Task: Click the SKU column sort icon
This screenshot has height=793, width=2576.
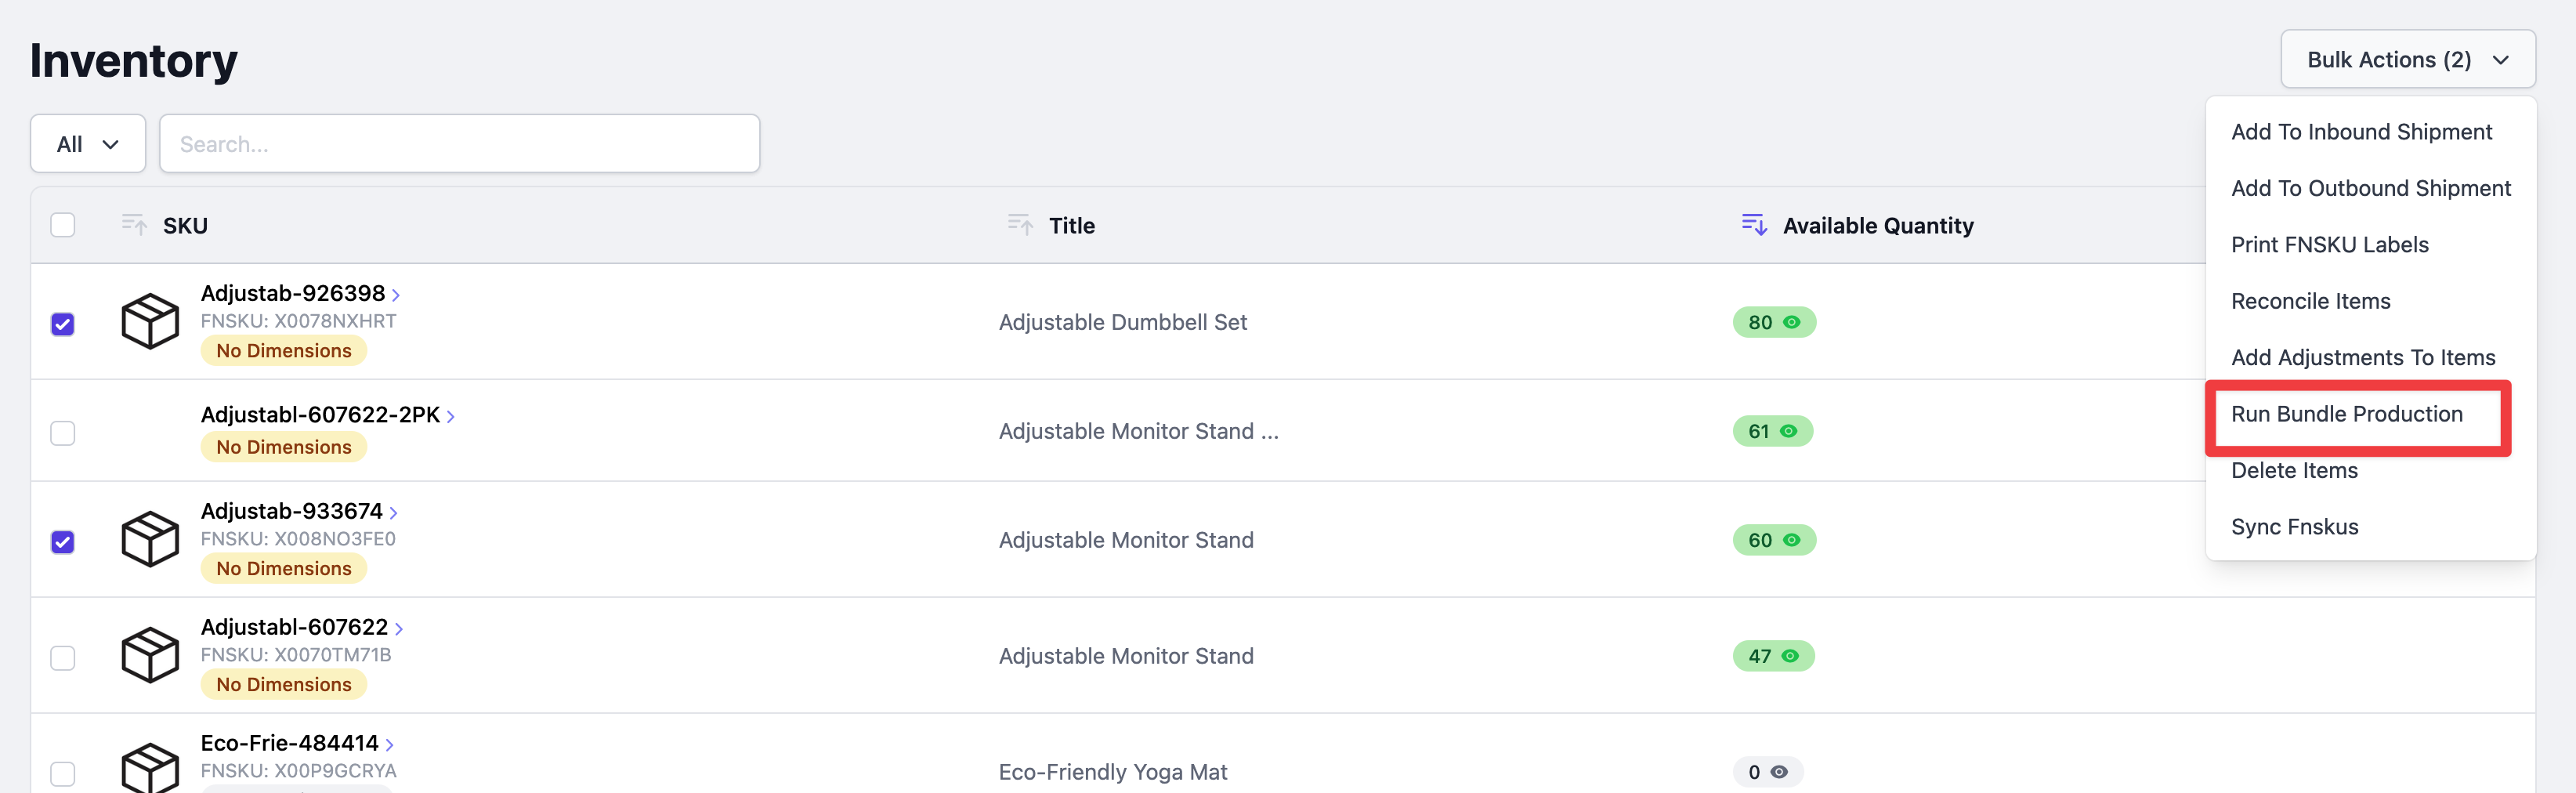Action: (x=133, y=224)
